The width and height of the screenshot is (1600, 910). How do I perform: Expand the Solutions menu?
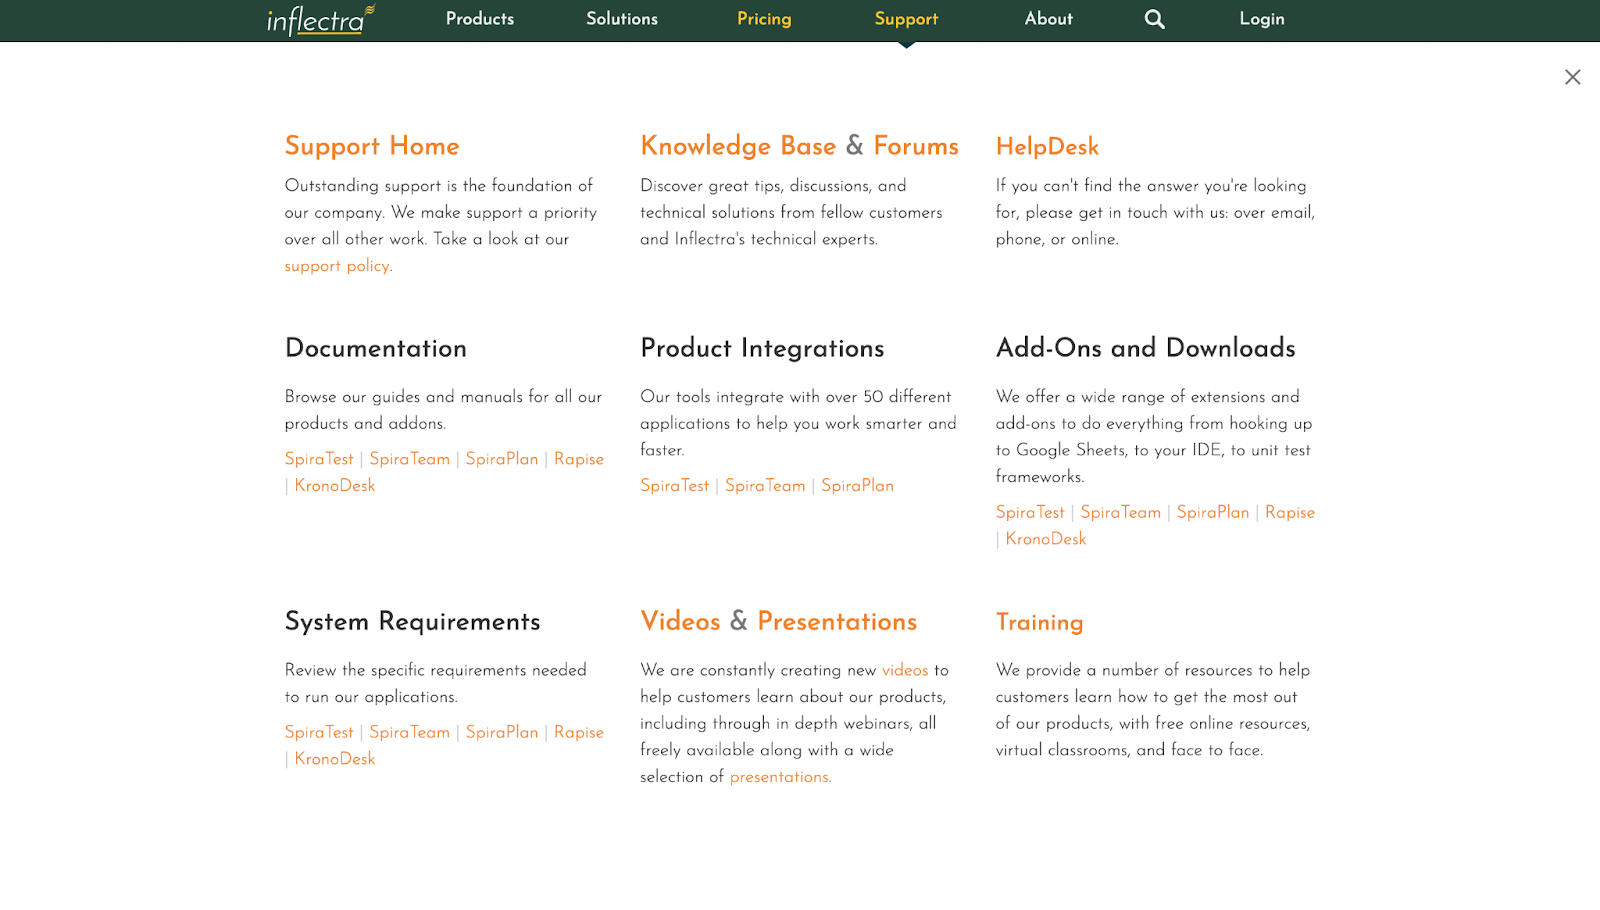(622, 19)
